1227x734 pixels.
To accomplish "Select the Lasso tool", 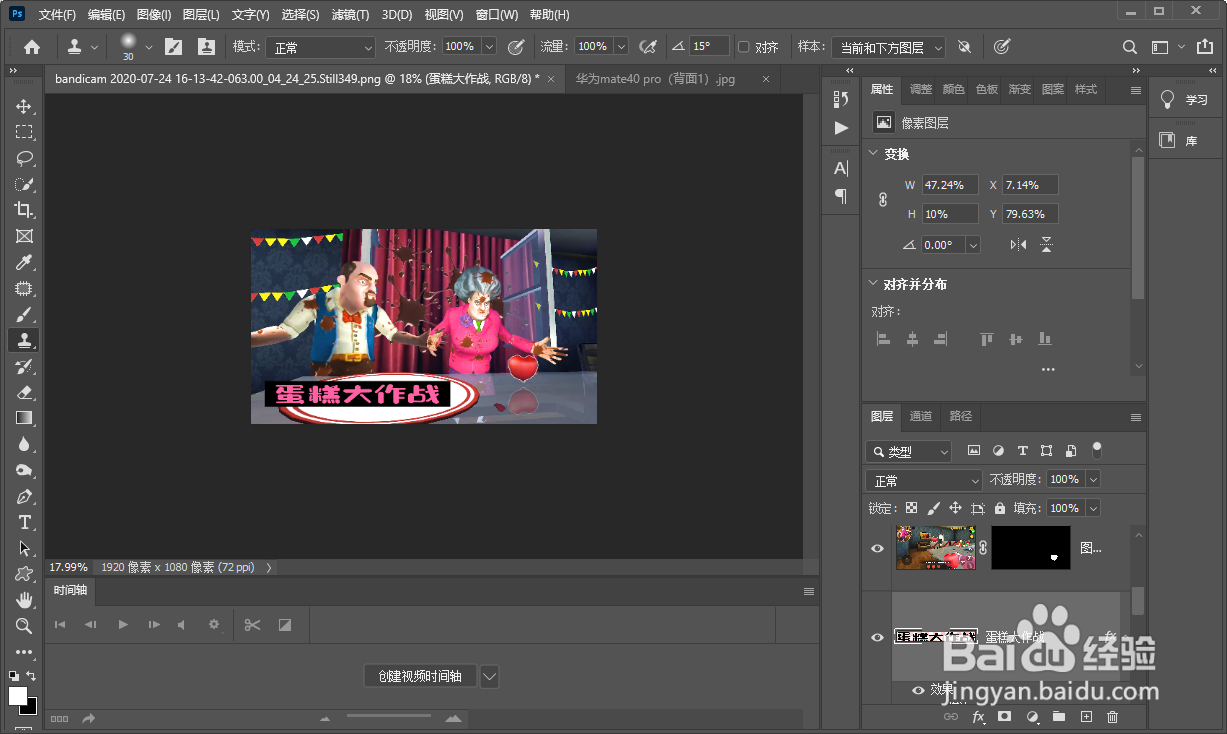I will (24, 158).
